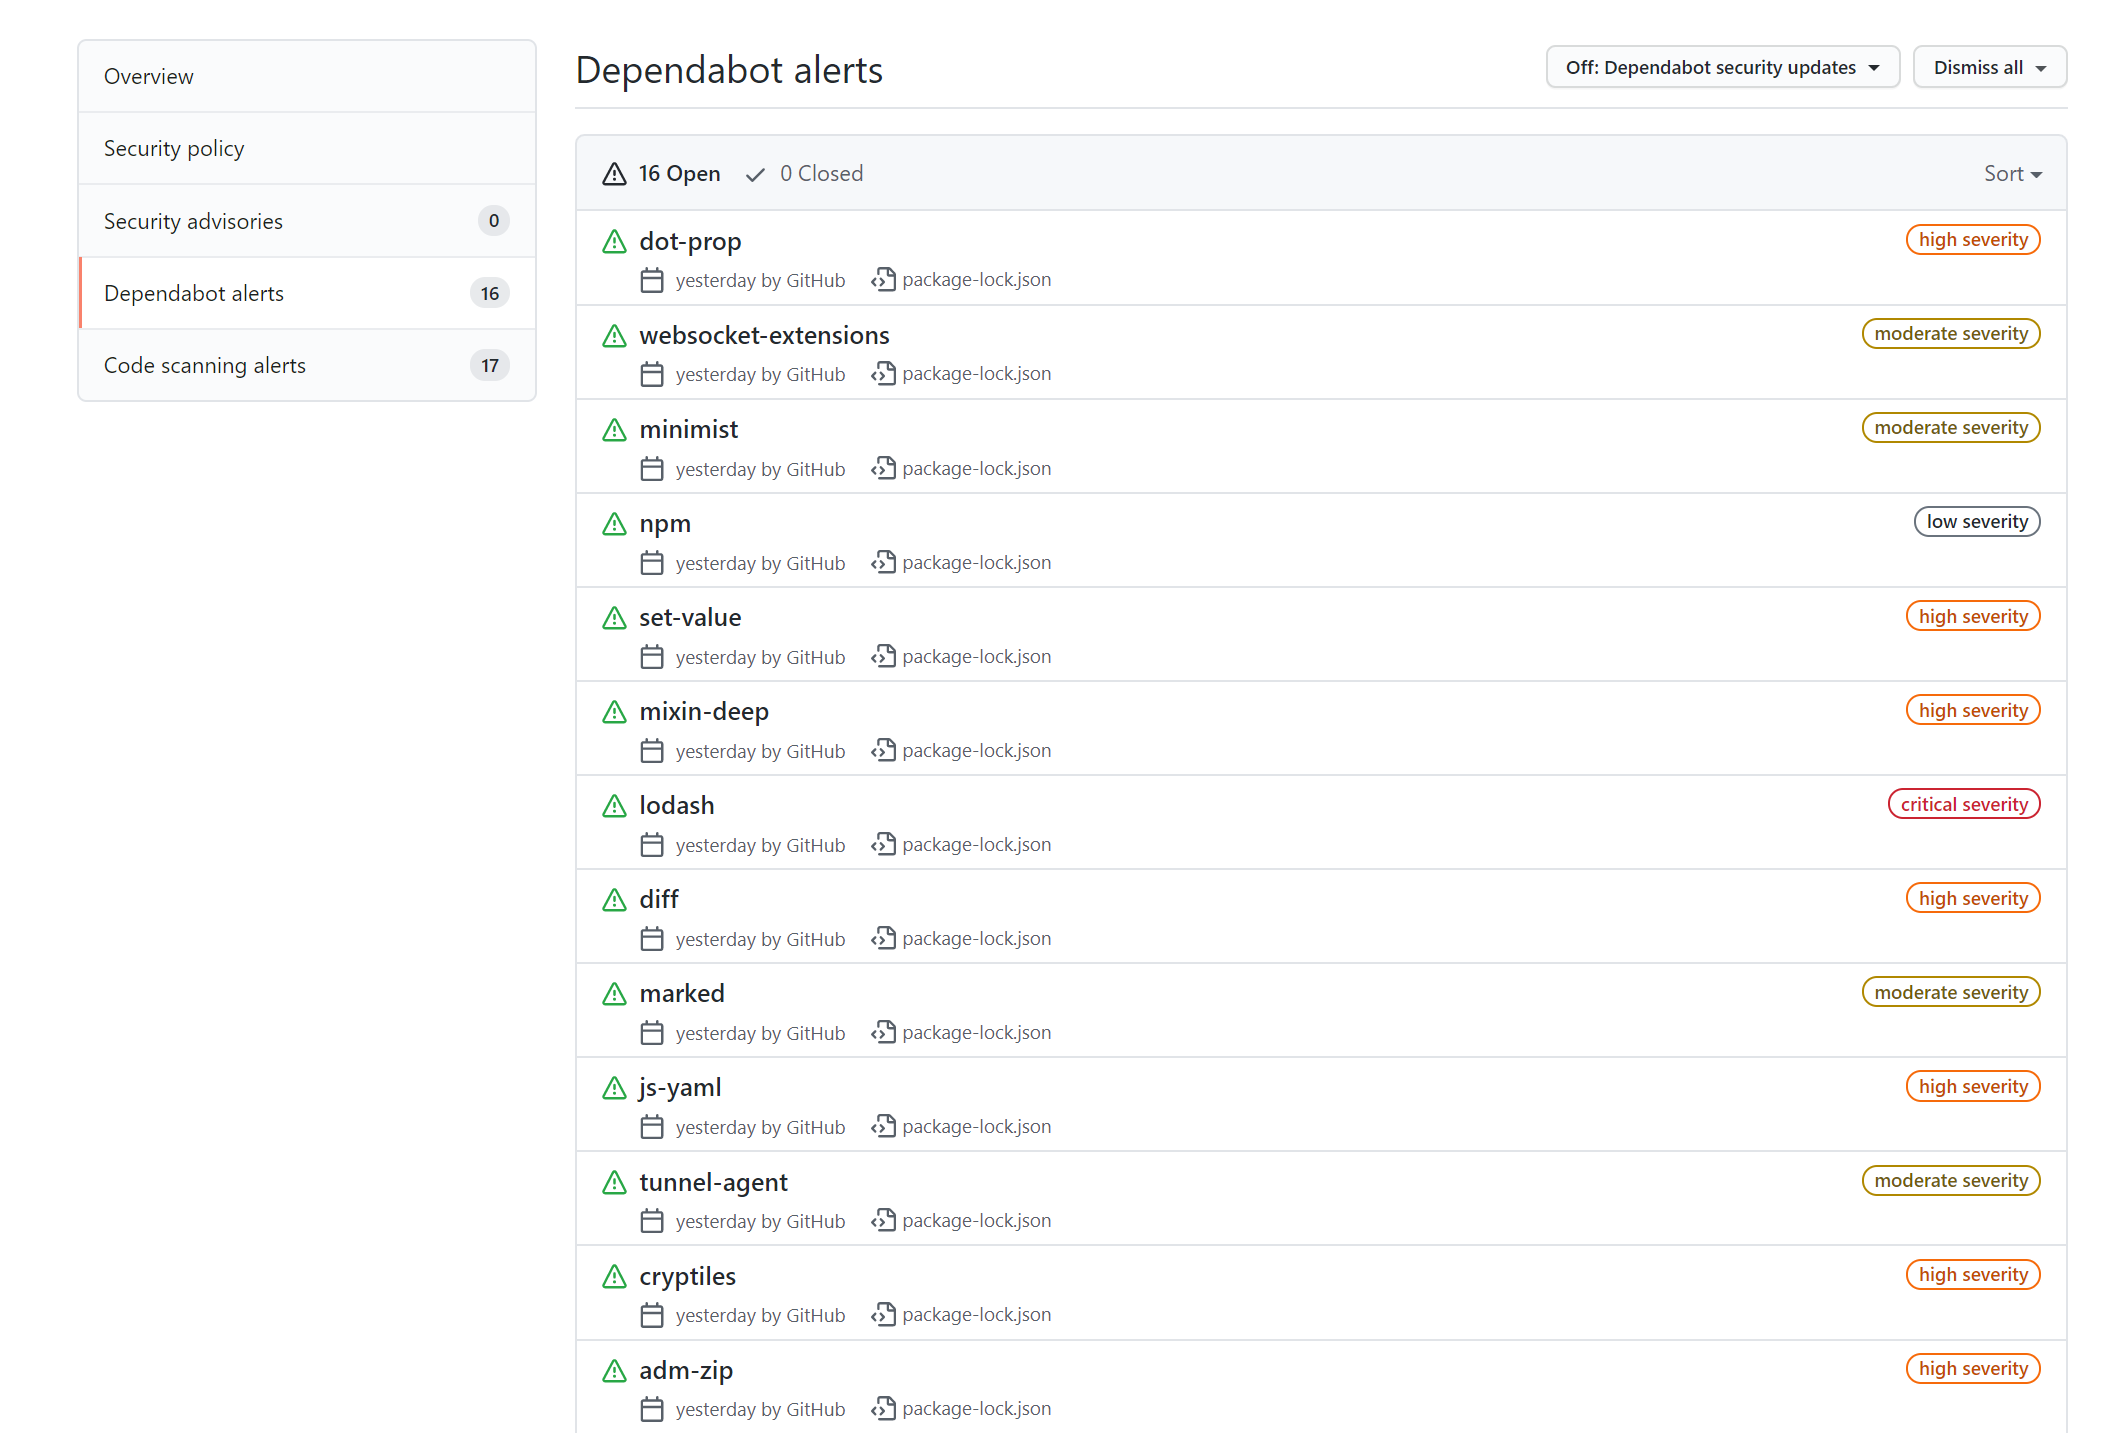Open the dot-prop alert
Screen dimensions: 2106x1433
[x=690, y=242]
